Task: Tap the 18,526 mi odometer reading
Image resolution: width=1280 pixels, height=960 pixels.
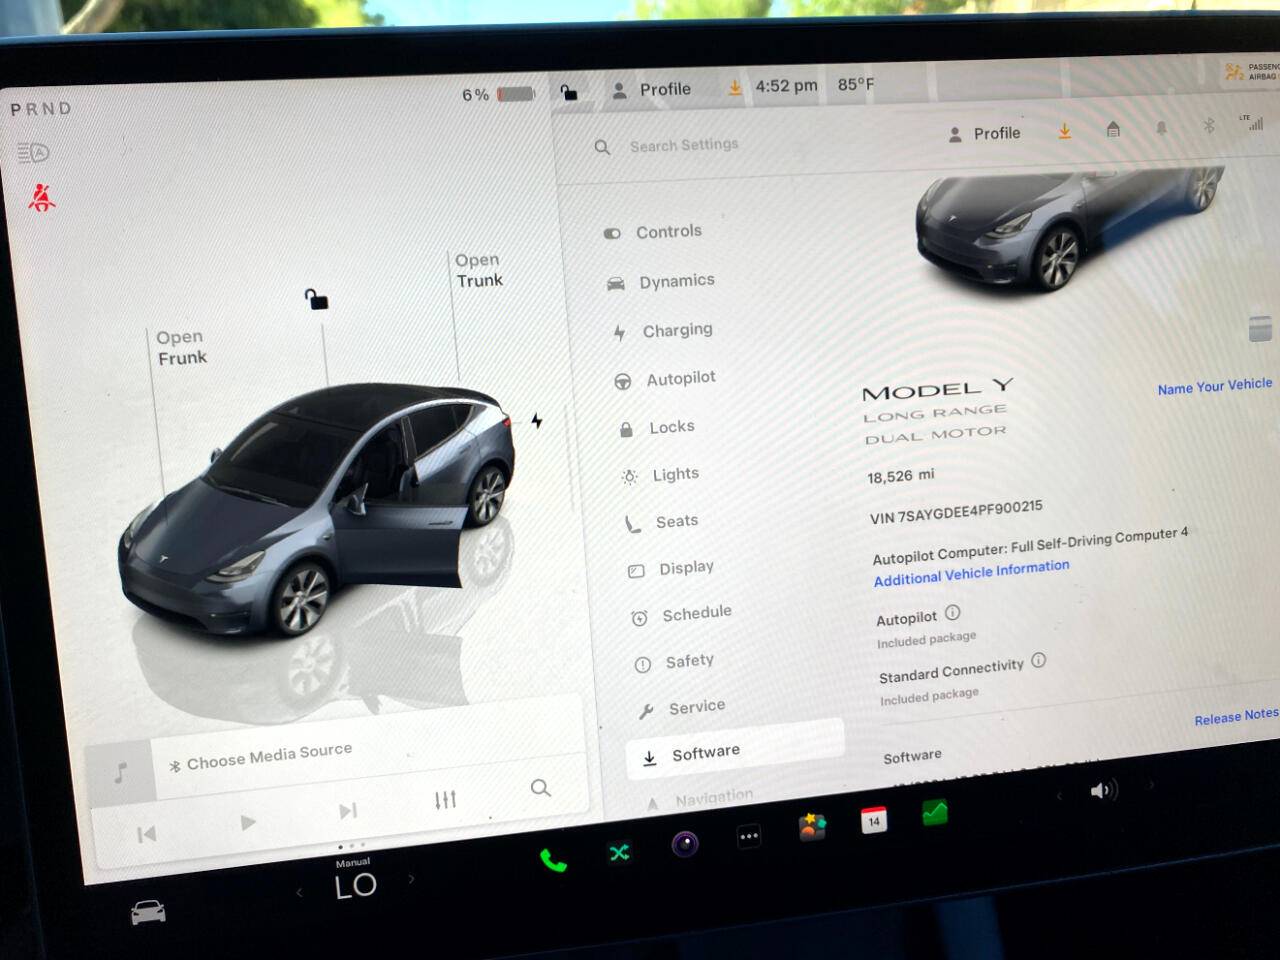Action: click(901, 476)
